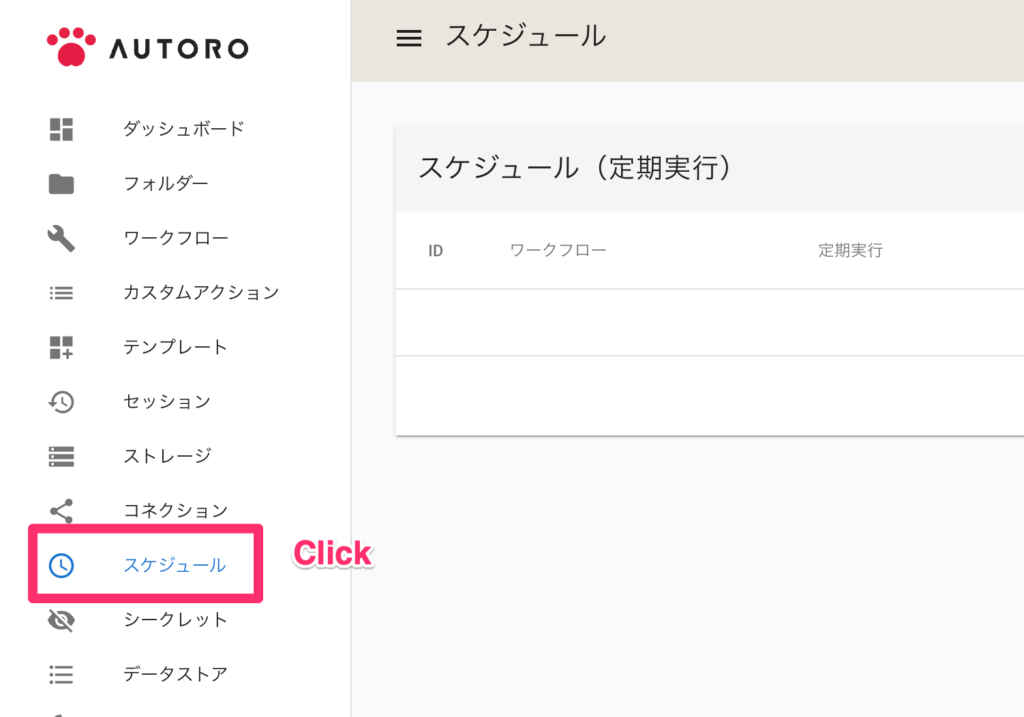
Task: Click the workflow wrench icon
Action: click(61, 238)
